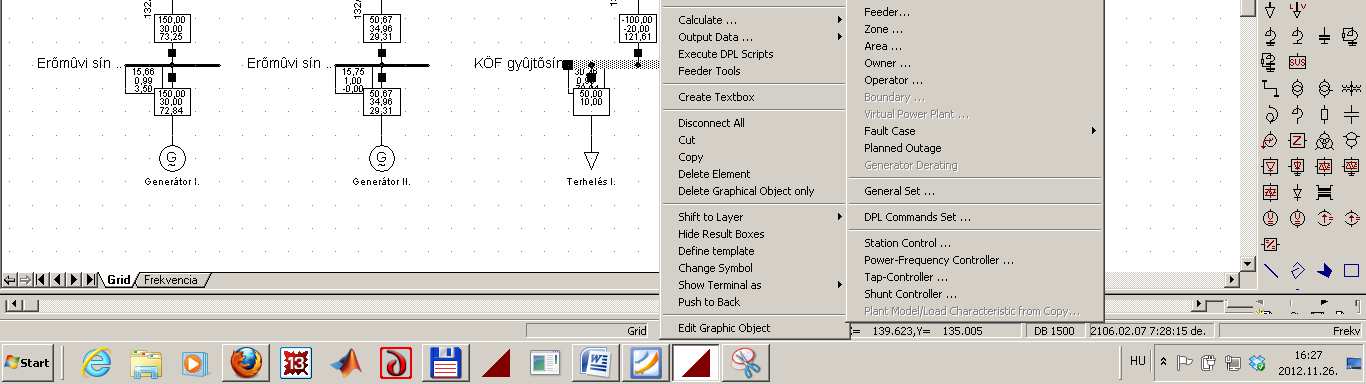Screen dimensions: 1366x384
Task: Switch to the Frekvencia tab
Action: [171, 279]
